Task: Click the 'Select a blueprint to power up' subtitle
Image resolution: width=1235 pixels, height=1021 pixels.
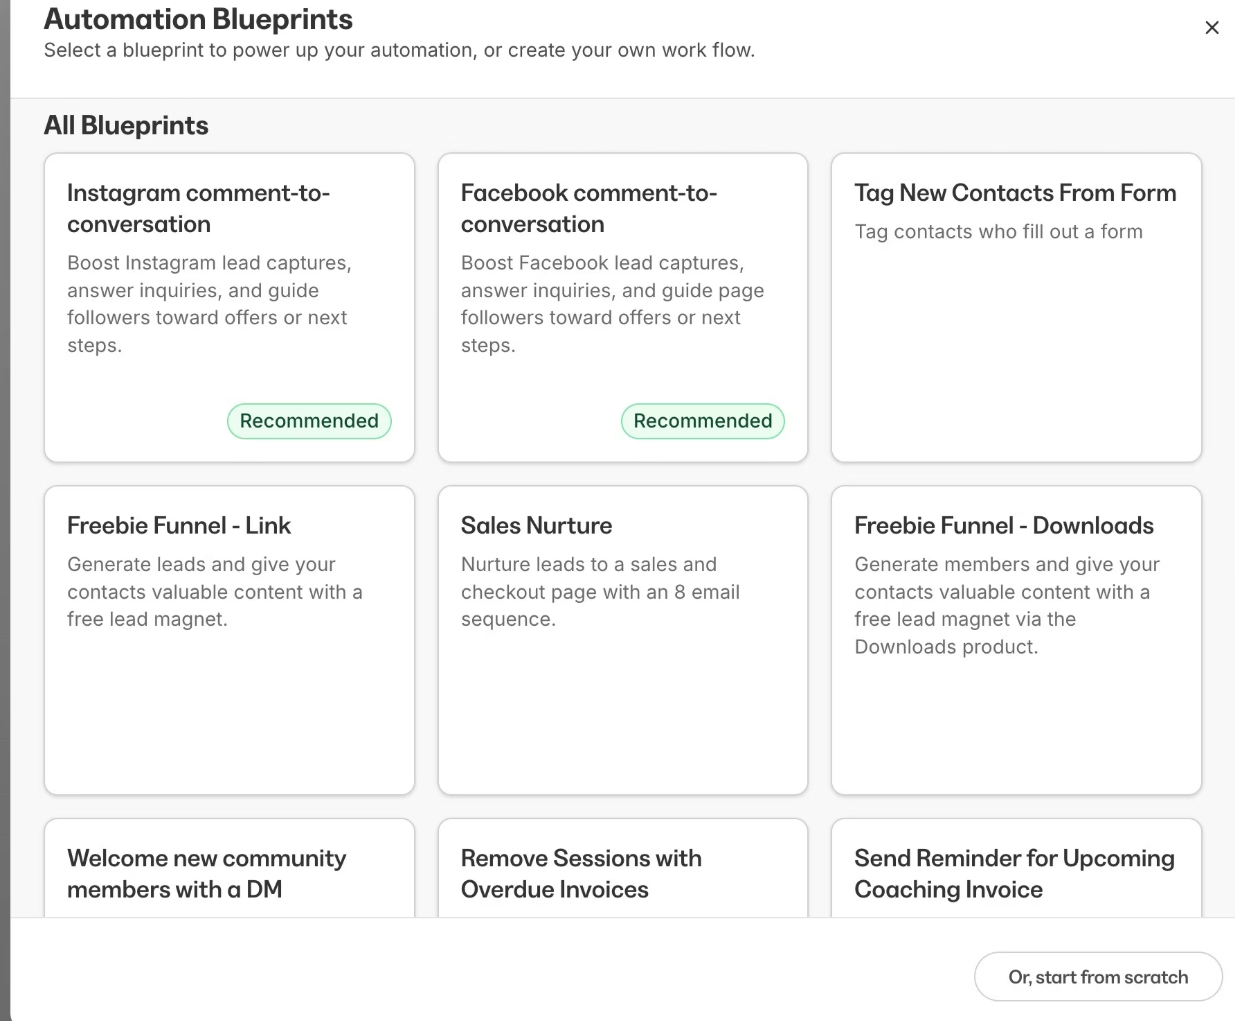Action: pyautogui.click(x=399, y=50)
